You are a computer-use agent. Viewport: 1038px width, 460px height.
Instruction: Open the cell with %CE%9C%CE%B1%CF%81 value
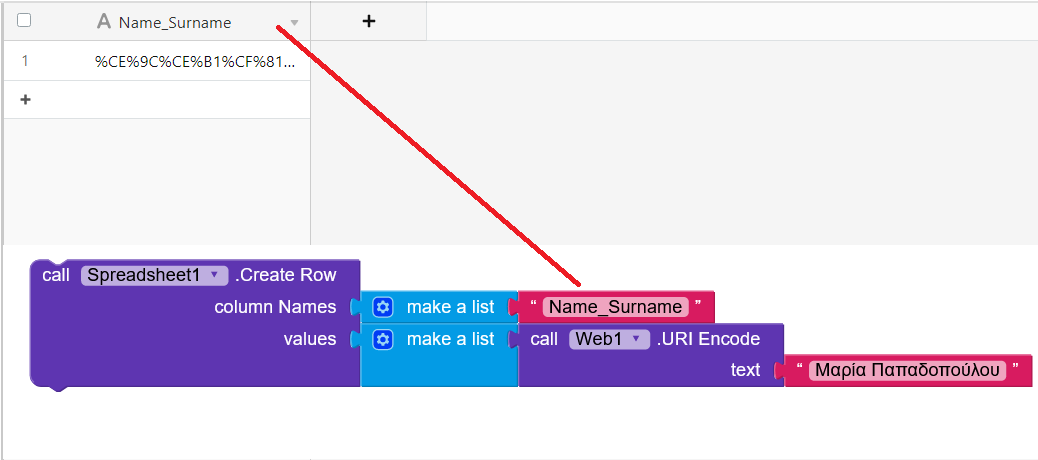(194, 62)
